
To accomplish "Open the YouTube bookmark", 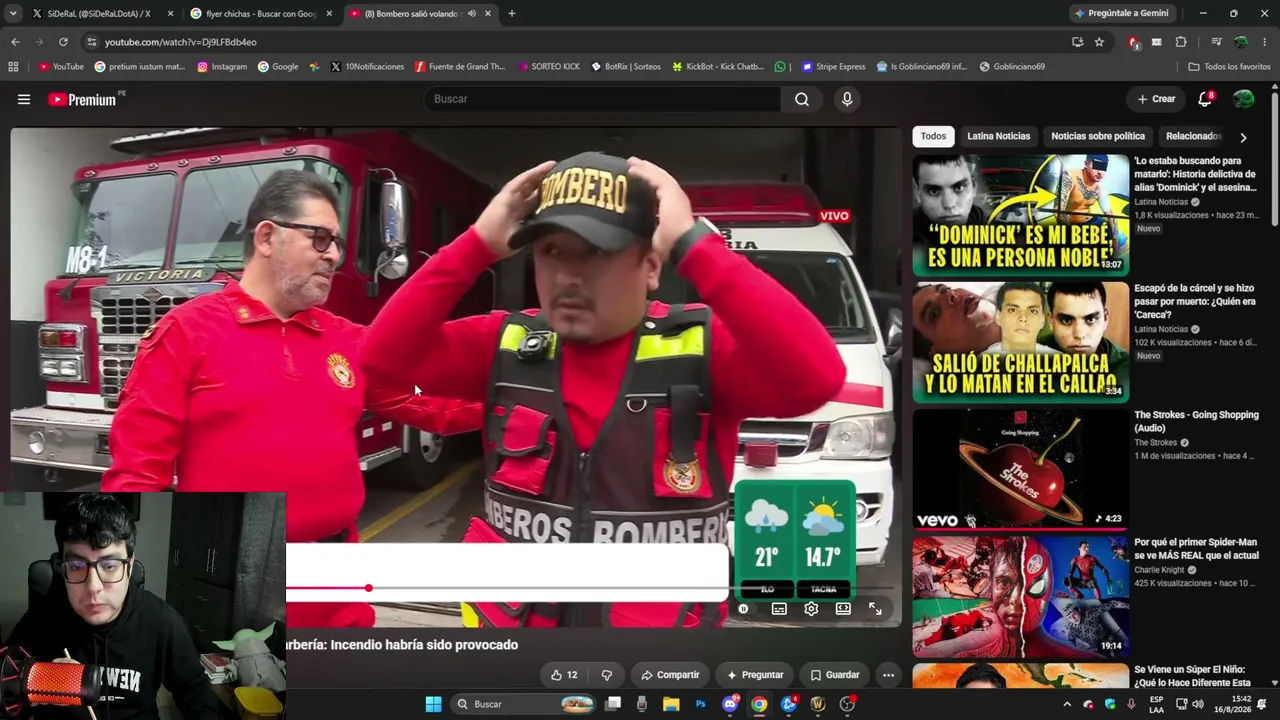I will click(x=61, y=67).
